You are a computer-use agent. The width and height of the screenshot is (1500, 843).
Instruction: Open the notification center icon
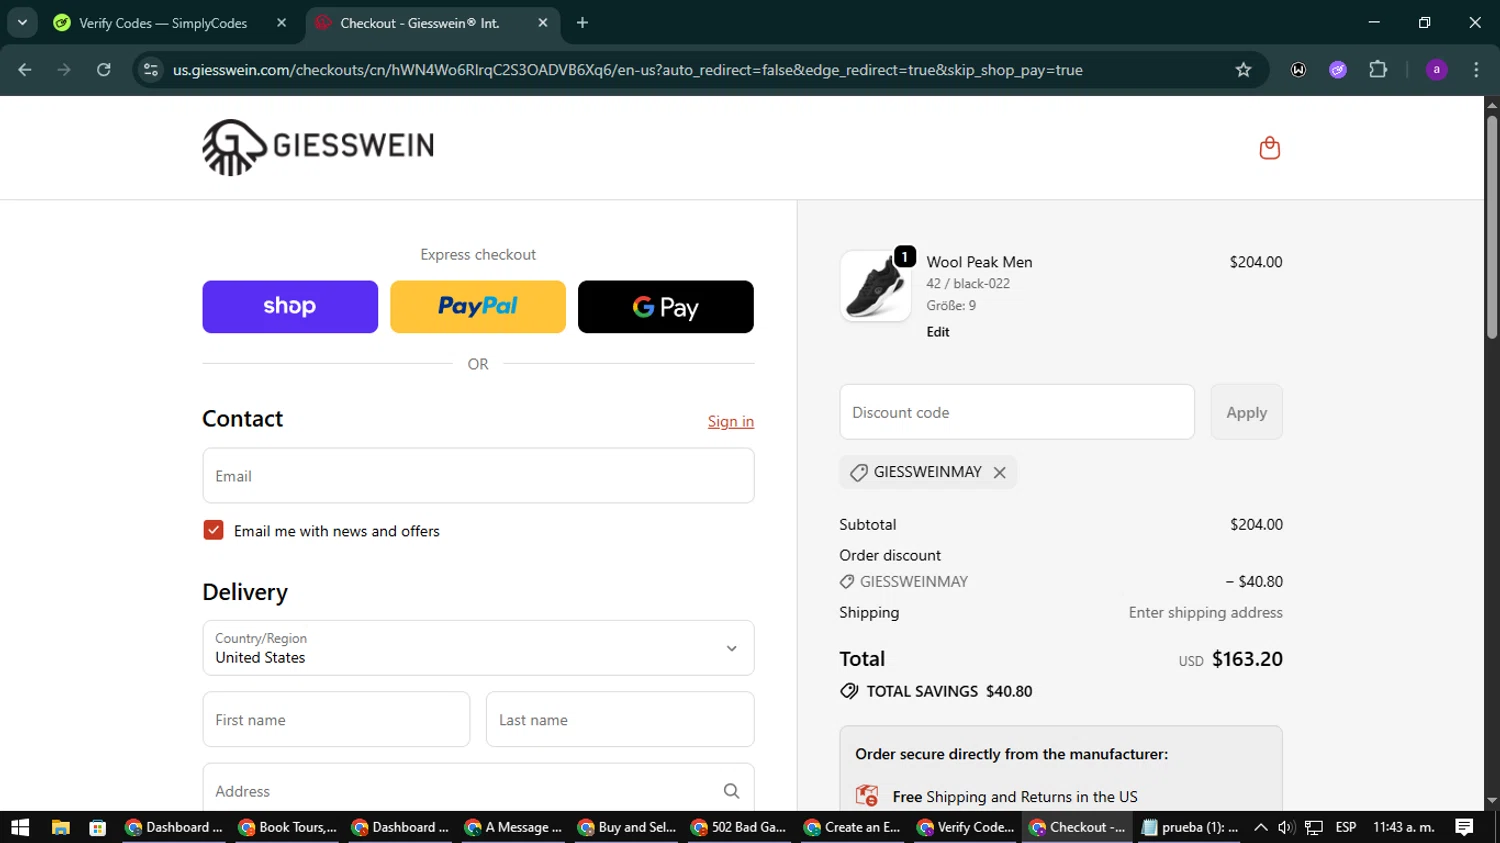pos(1465,827)
